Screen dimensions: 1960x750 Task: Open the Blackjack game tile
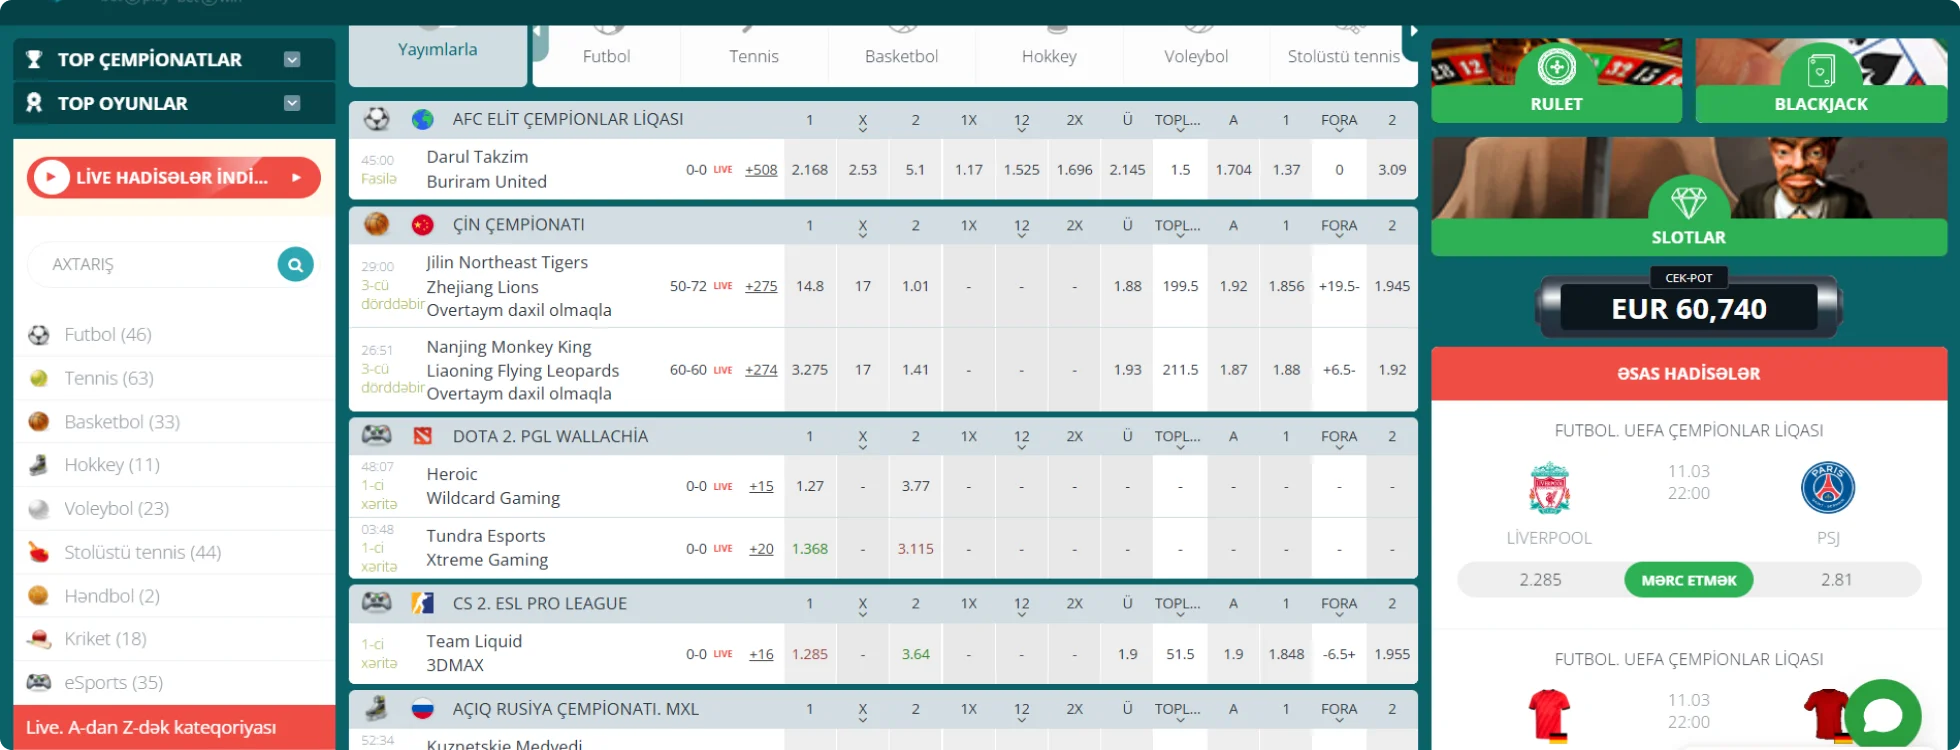1821,81
